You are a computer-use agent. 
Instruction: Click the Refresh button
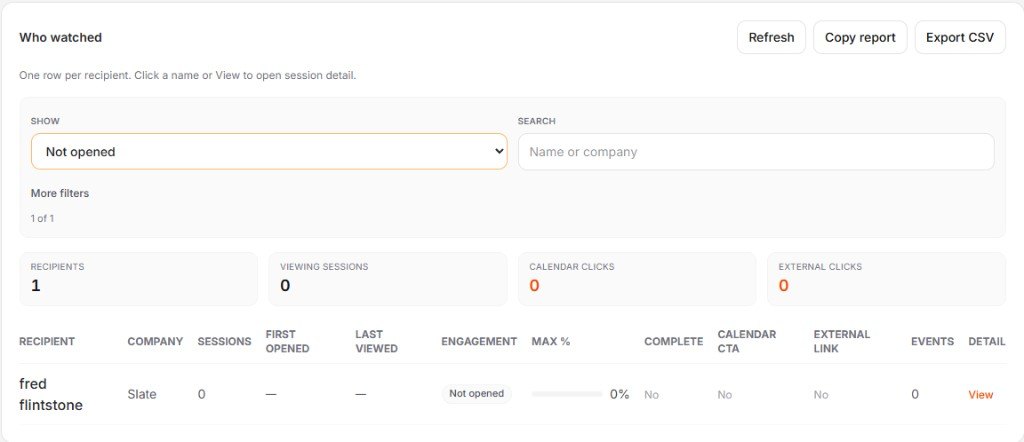click(x=771, y=37)
